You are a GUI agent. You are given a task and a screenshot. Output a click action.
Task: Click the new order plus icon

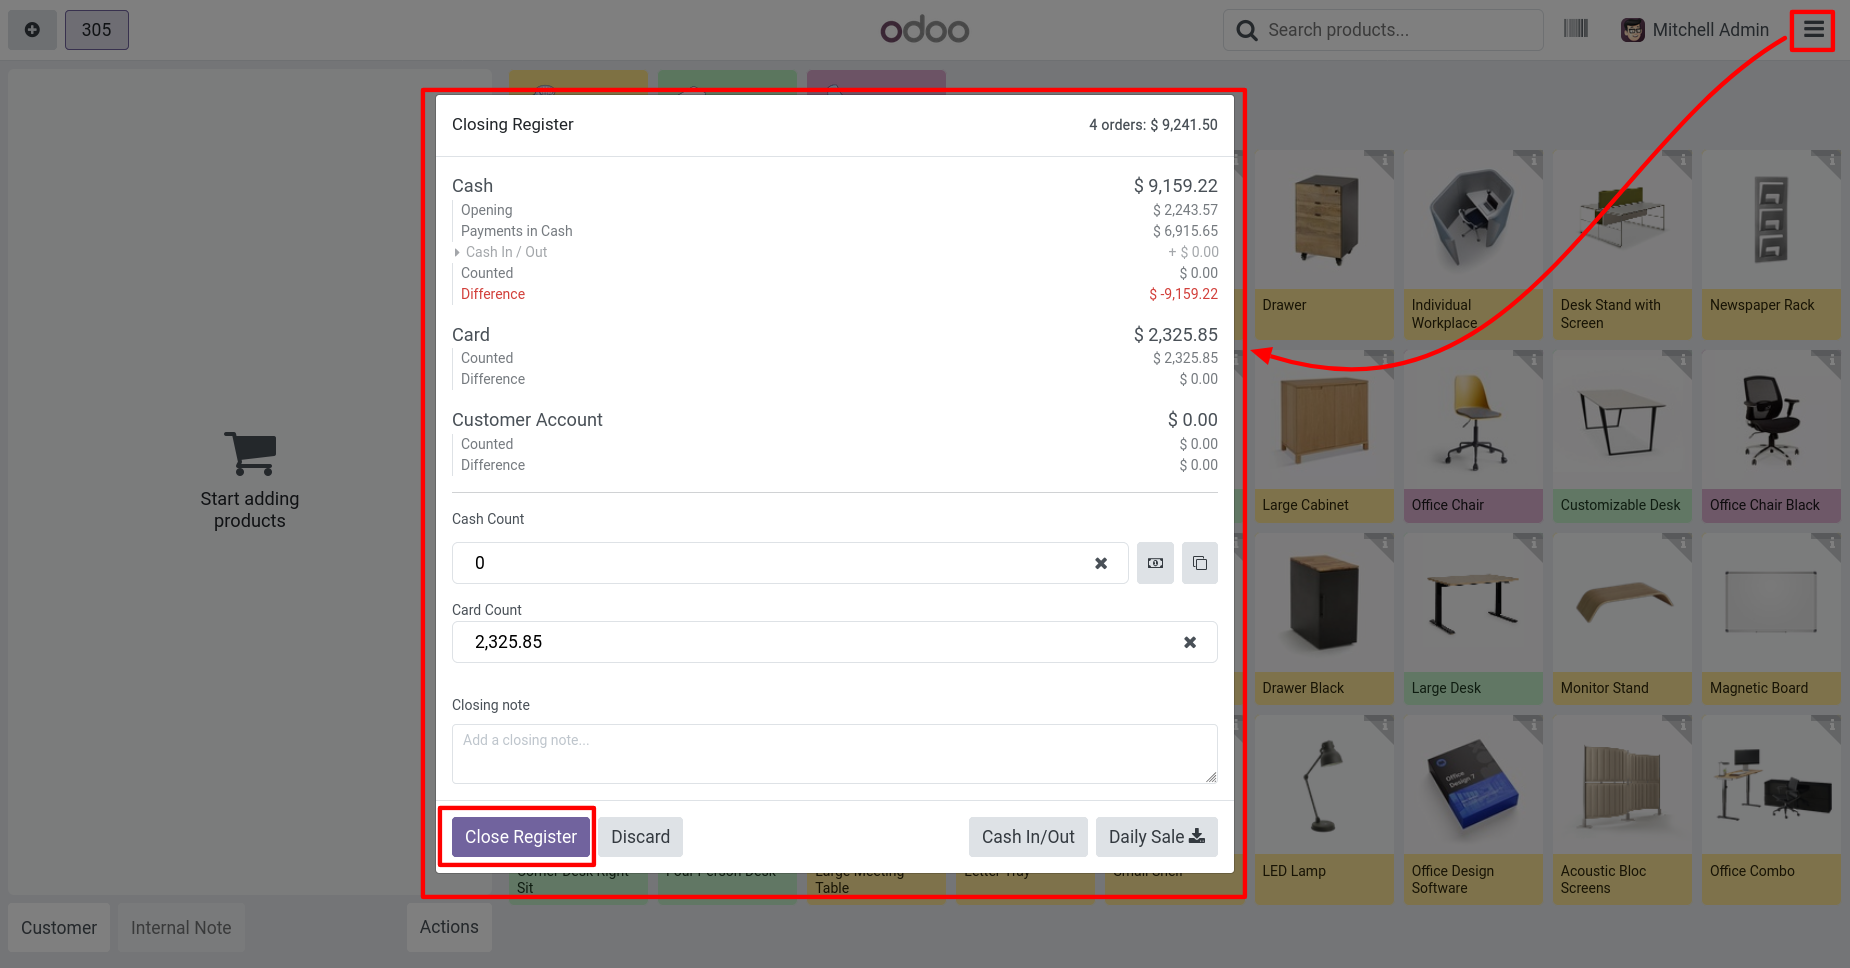click(32, 30)
